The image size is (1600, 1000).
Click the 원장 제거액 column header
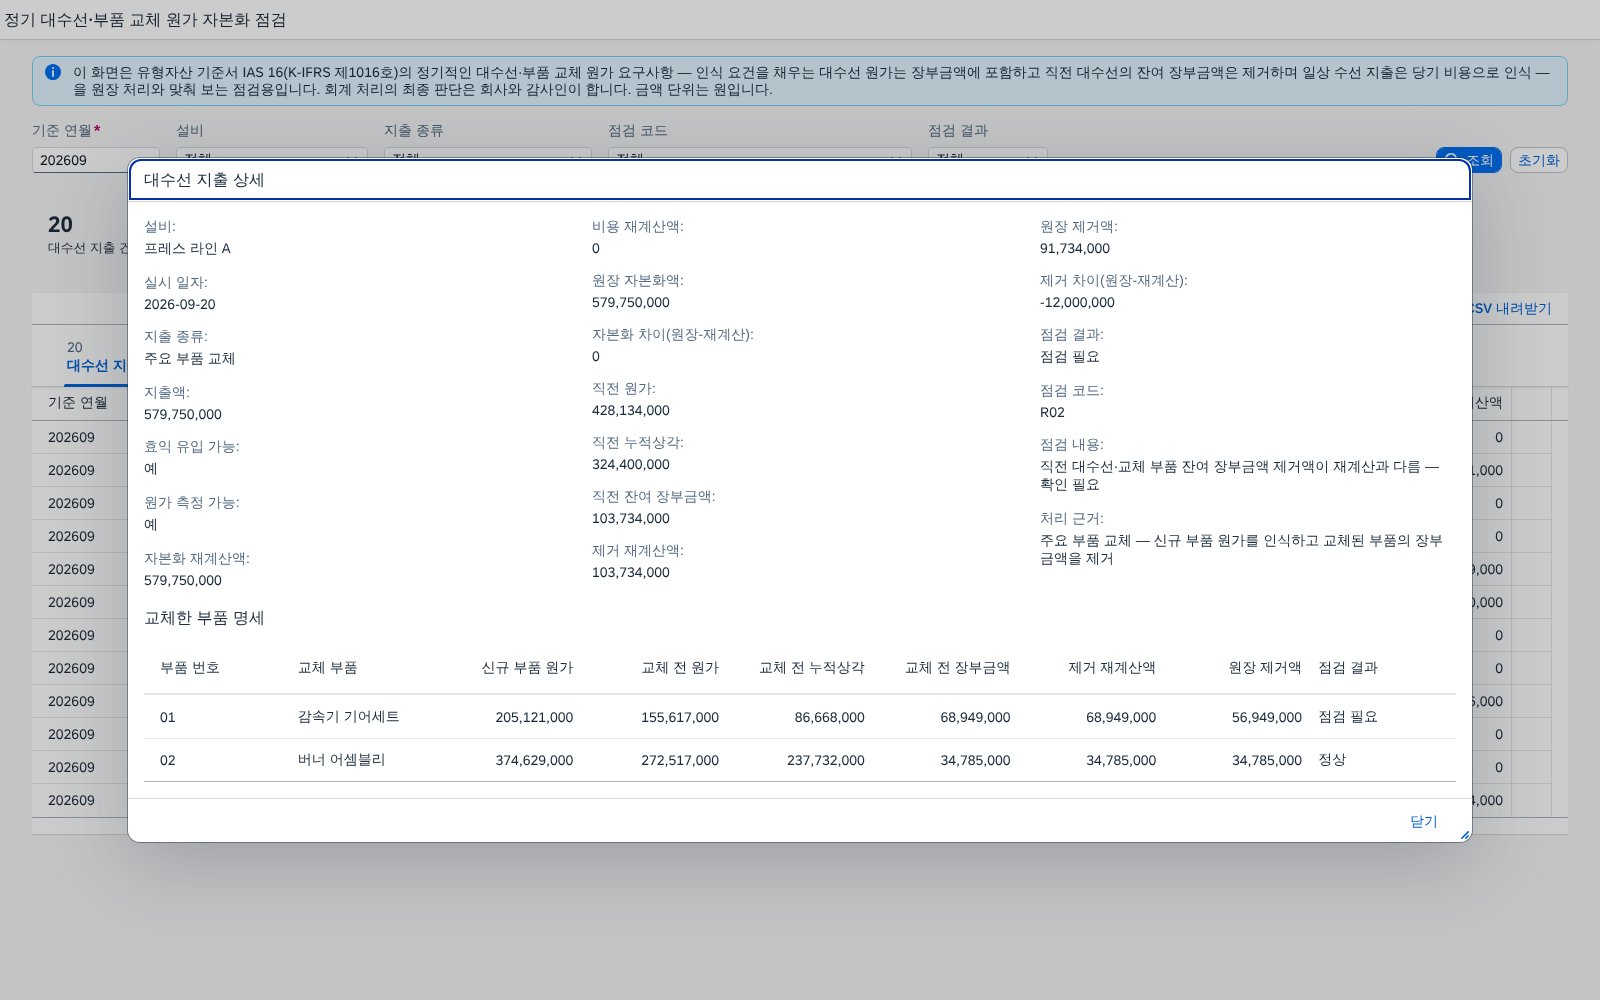pos(1265,667)
